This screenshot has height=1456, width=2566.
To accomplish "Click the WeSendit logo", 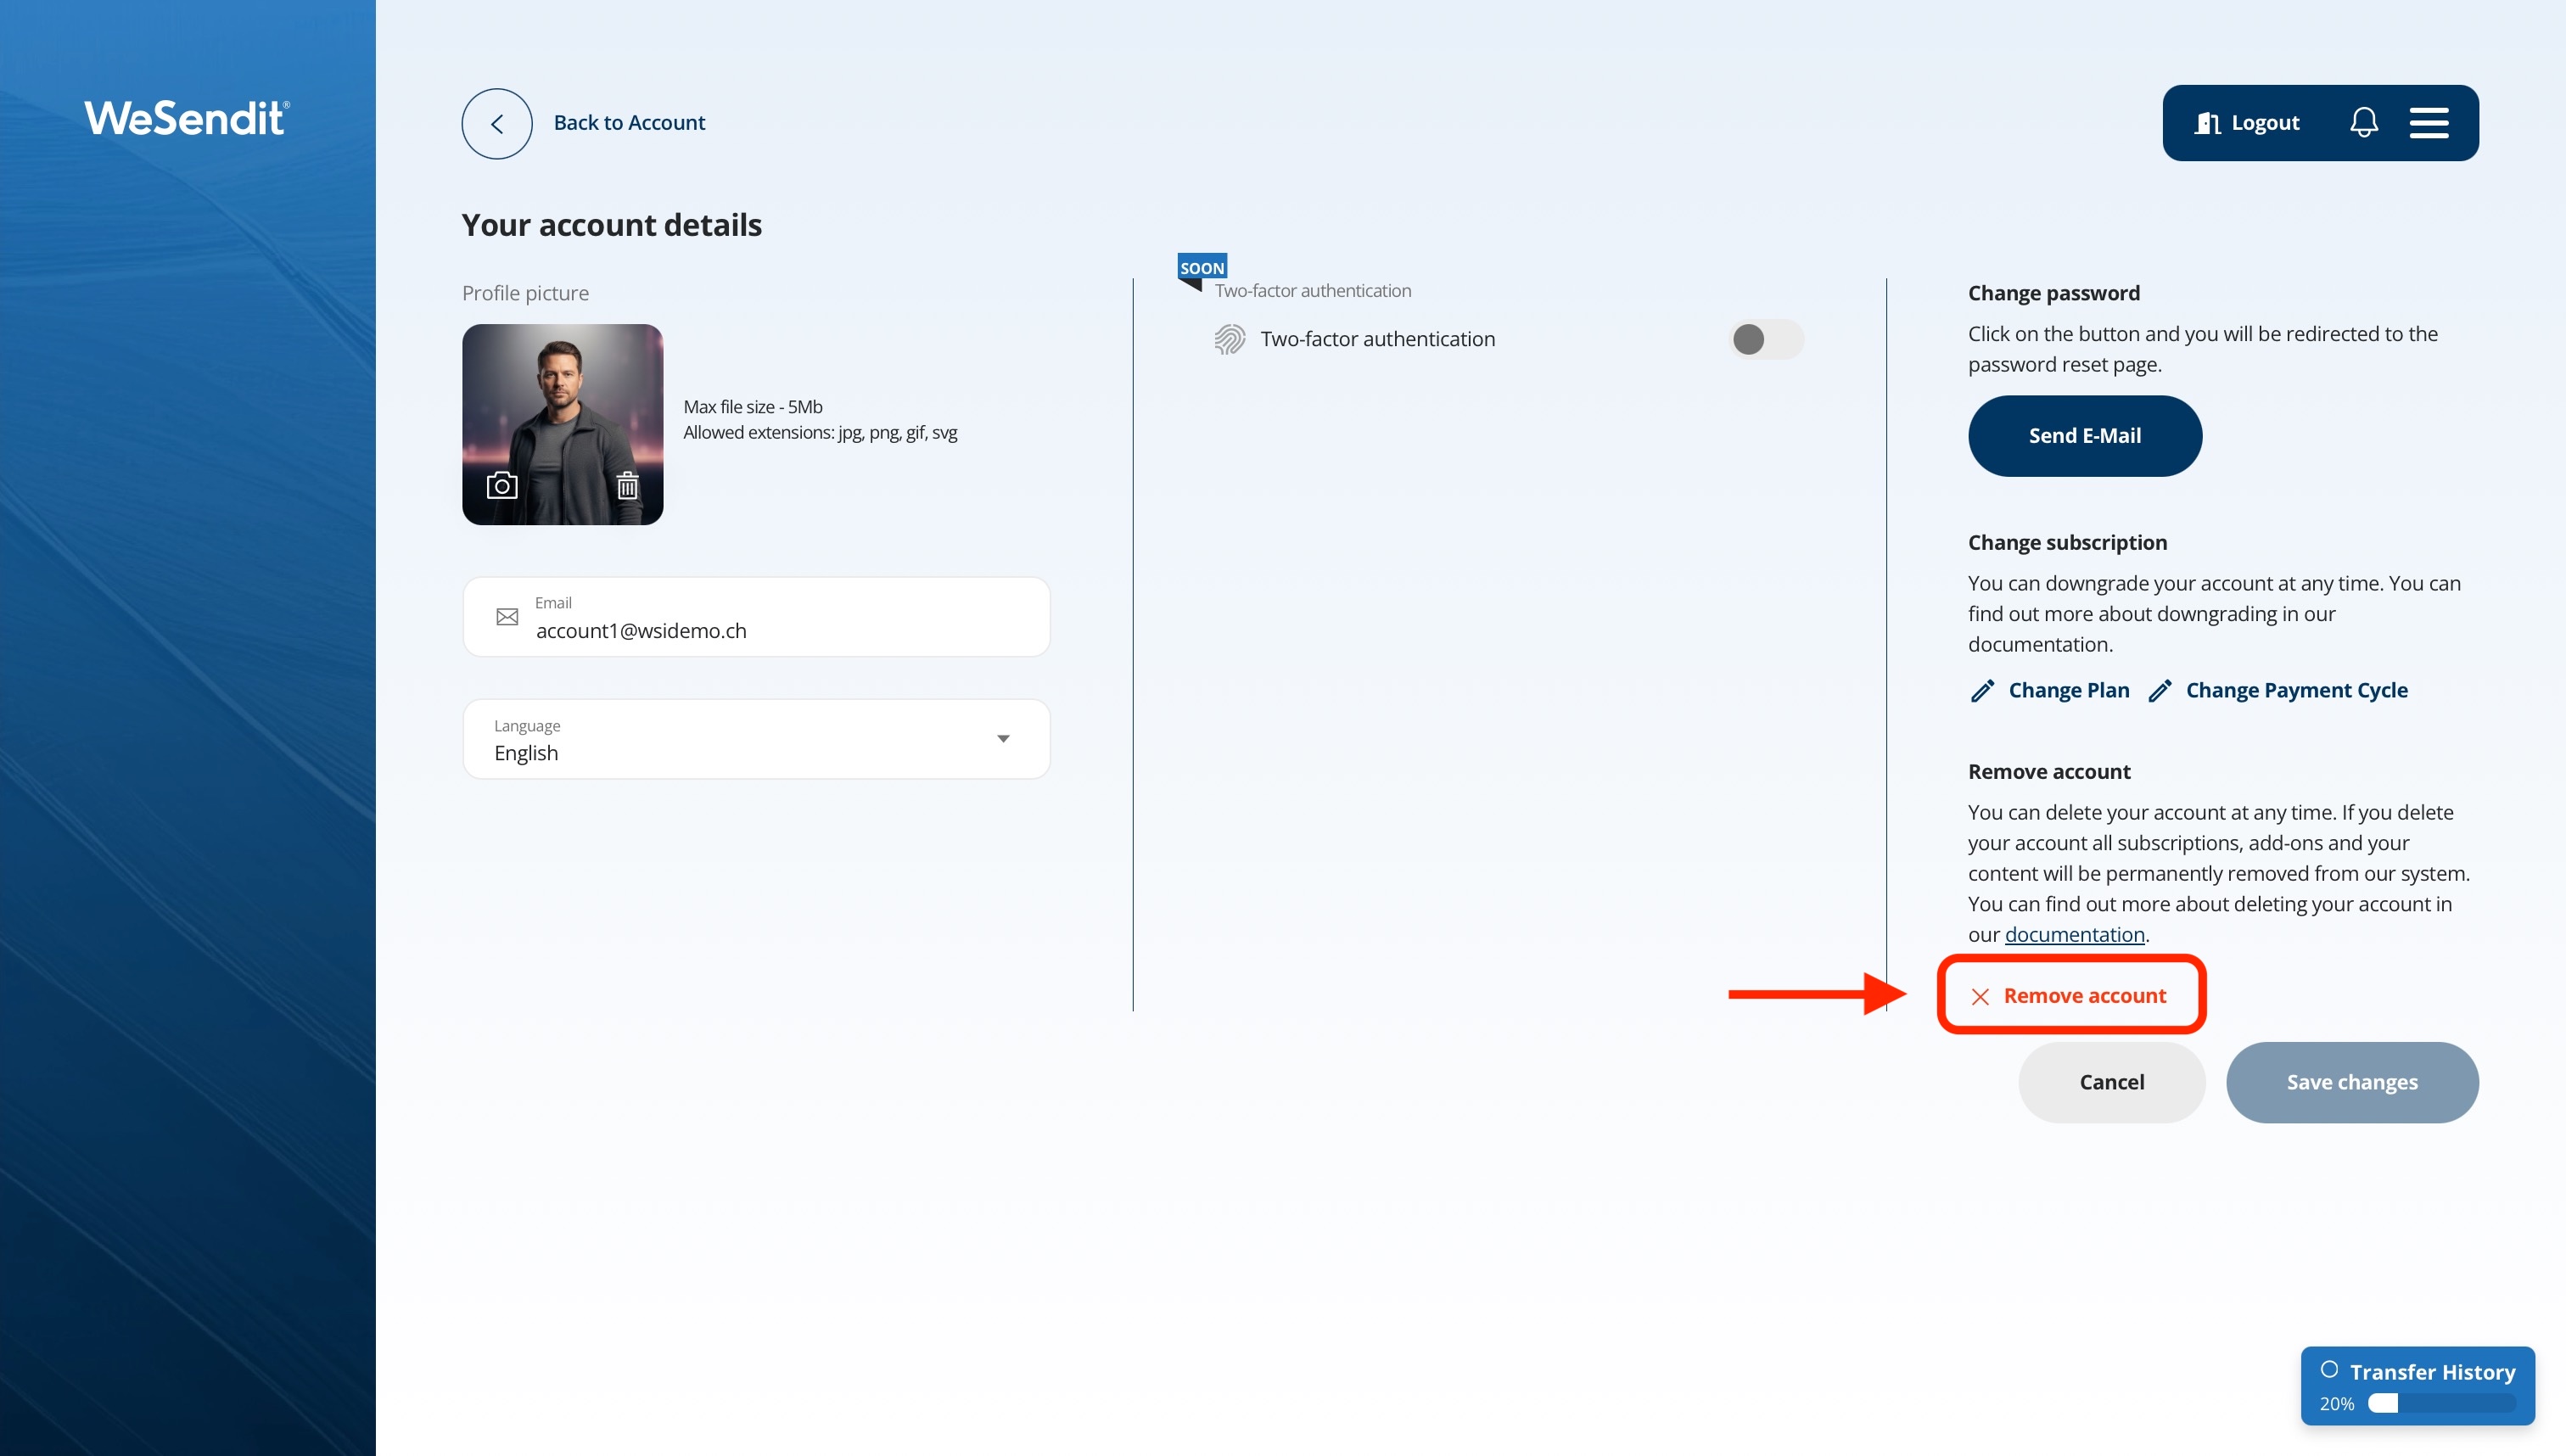I will tap(187, 118).
